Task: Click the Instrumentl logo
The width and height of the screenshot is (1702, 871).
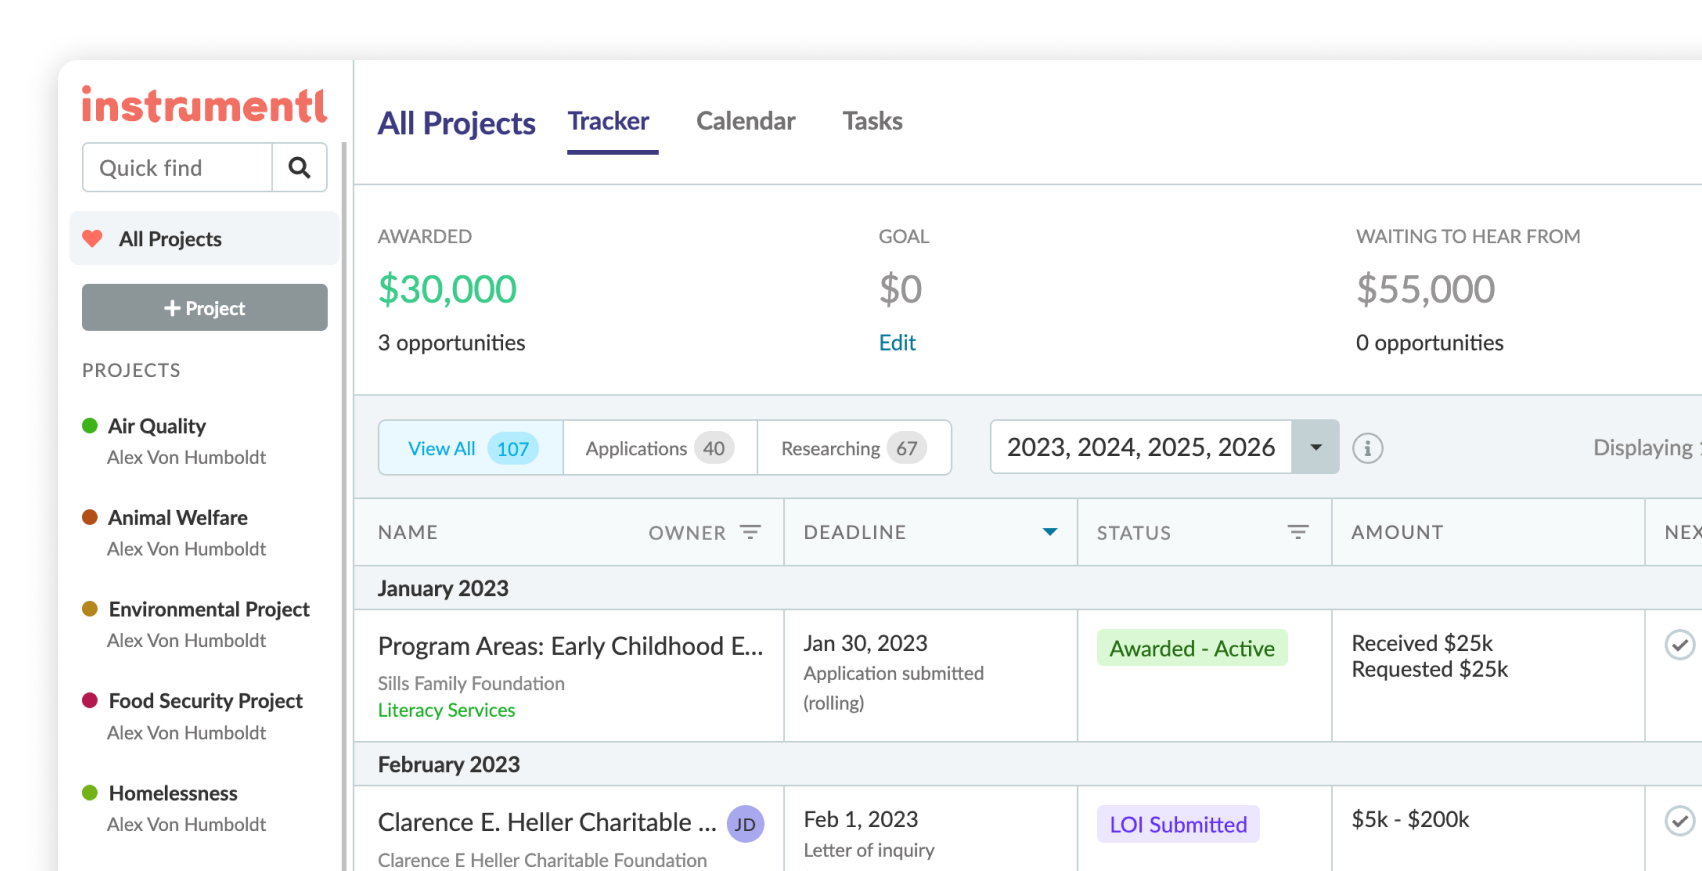Action: click(204, 105)
